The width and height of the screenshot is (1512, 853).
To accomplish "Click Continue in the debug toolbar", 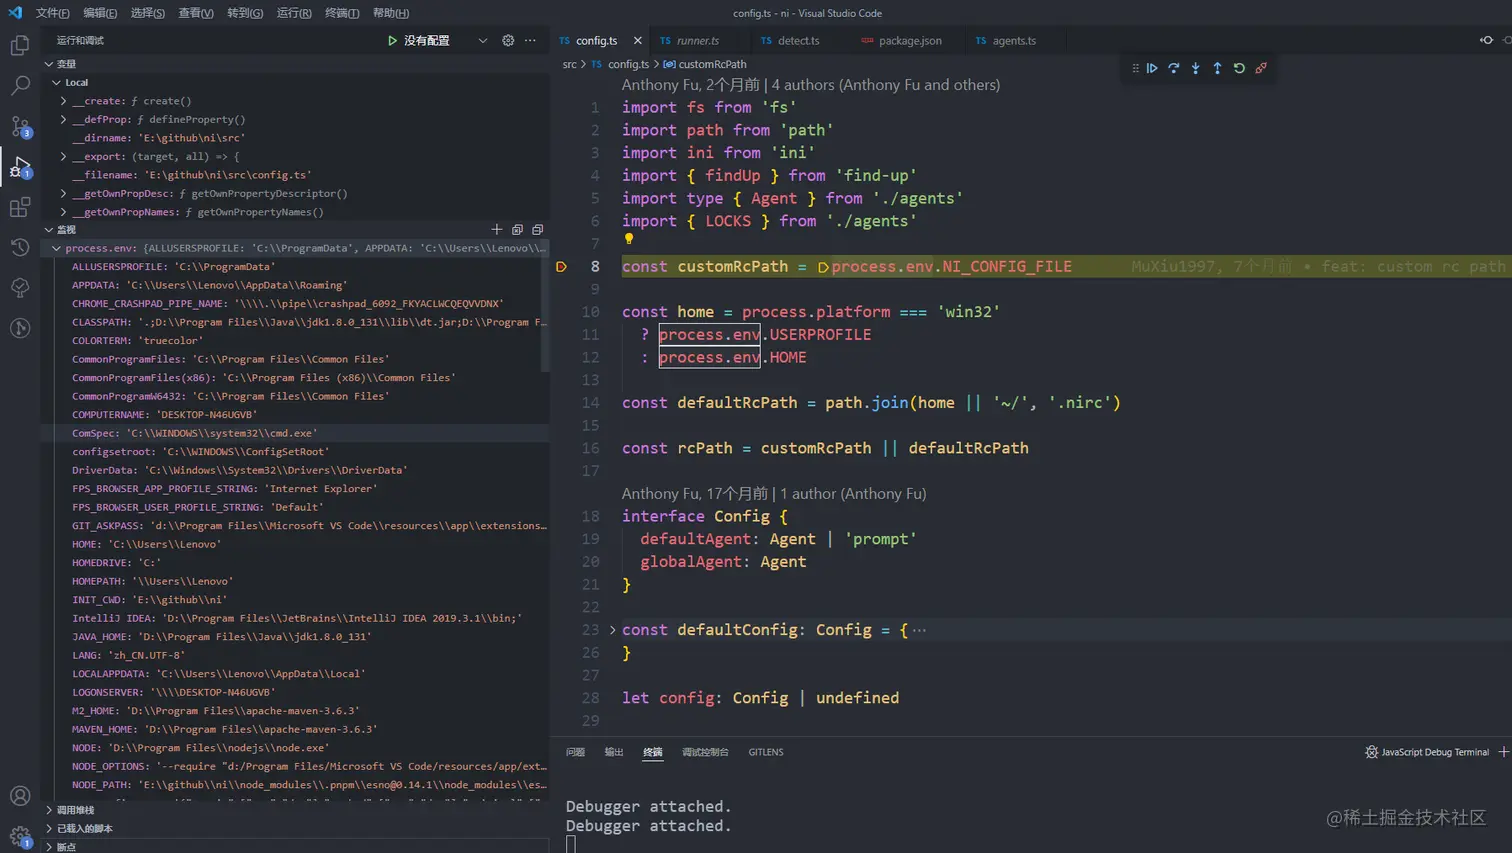I will tap(1152, 68).
